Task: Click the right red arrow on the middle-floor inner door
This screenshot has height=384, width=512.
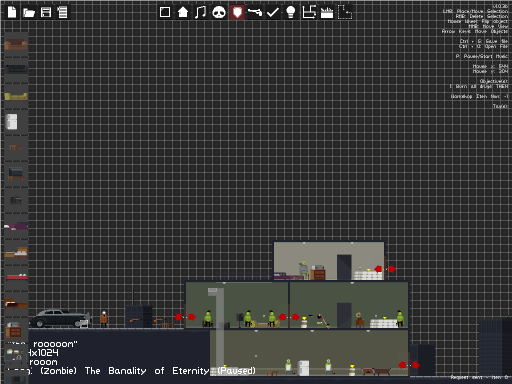Action: point(296,317)
